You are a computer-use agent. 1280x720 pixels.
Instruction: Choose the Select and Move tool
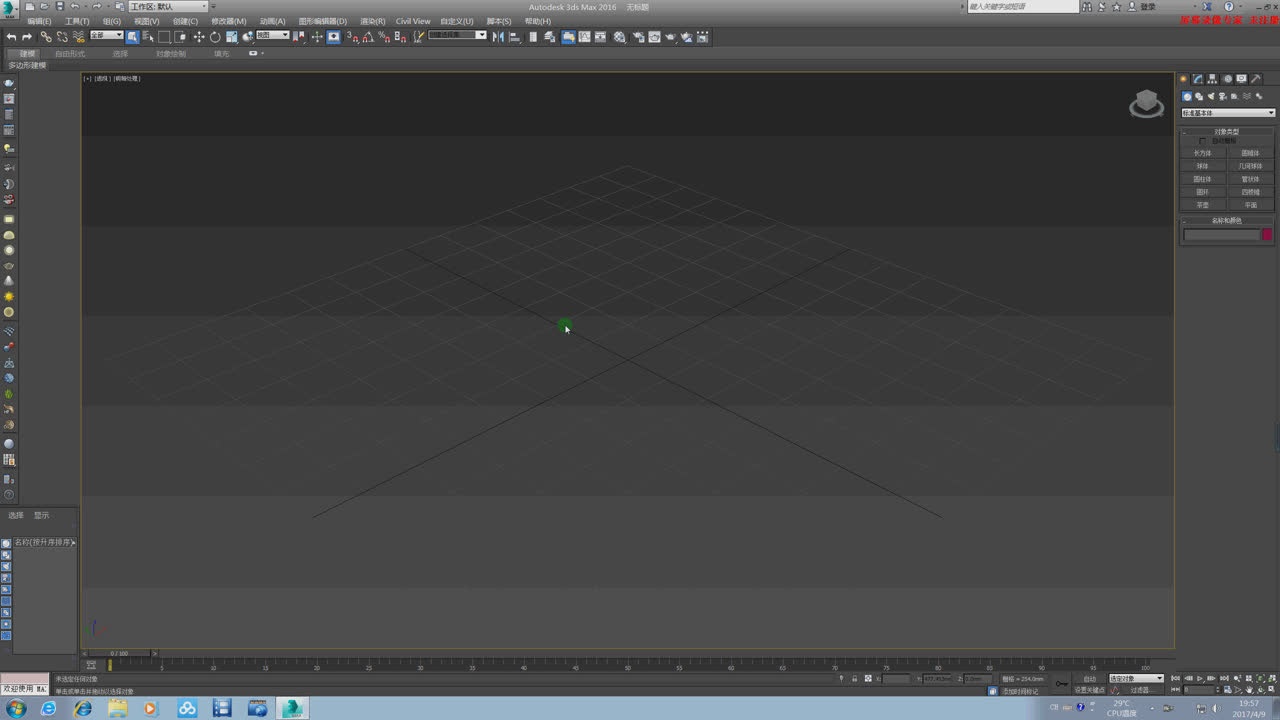[x=199, y=37]
